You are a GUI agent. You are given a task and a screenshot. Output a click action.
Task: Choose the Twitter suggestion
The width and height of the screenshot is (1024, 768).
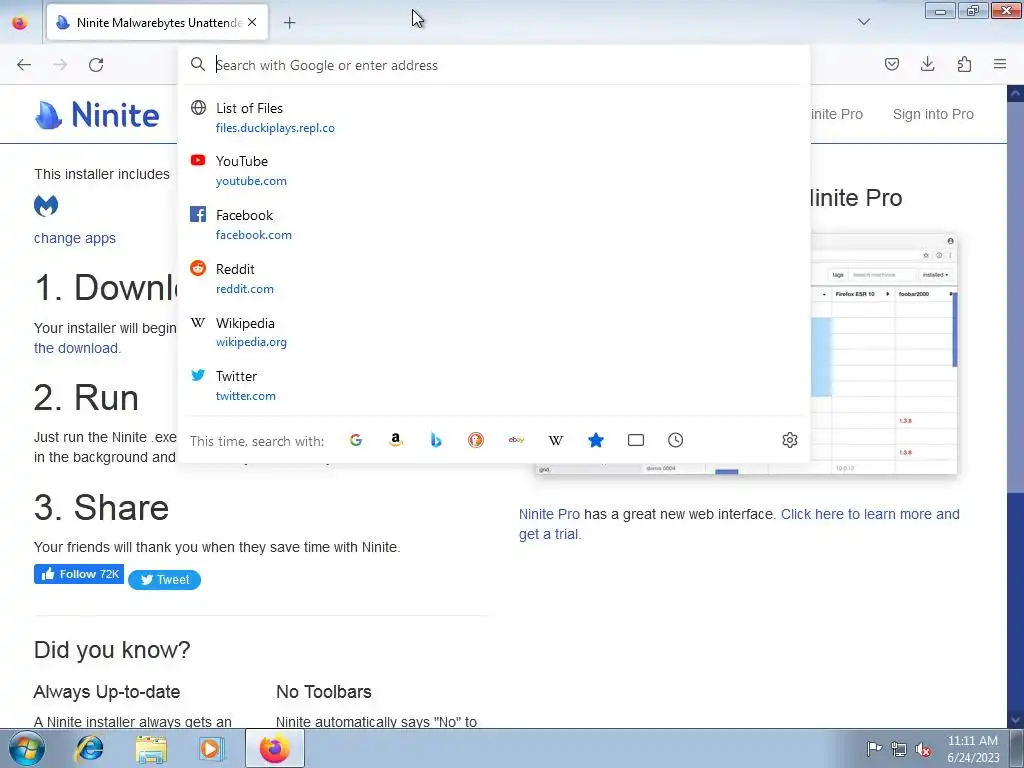(494, 385)
